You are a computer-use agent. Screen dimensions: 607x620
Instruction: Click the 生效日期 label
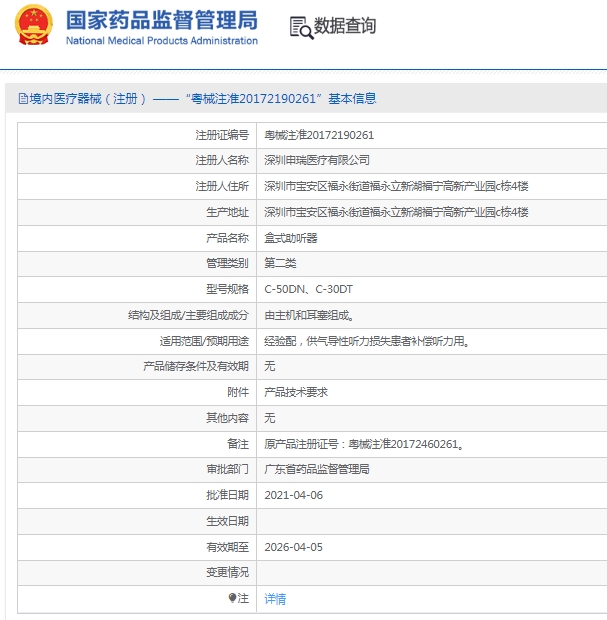pos(227,521)
